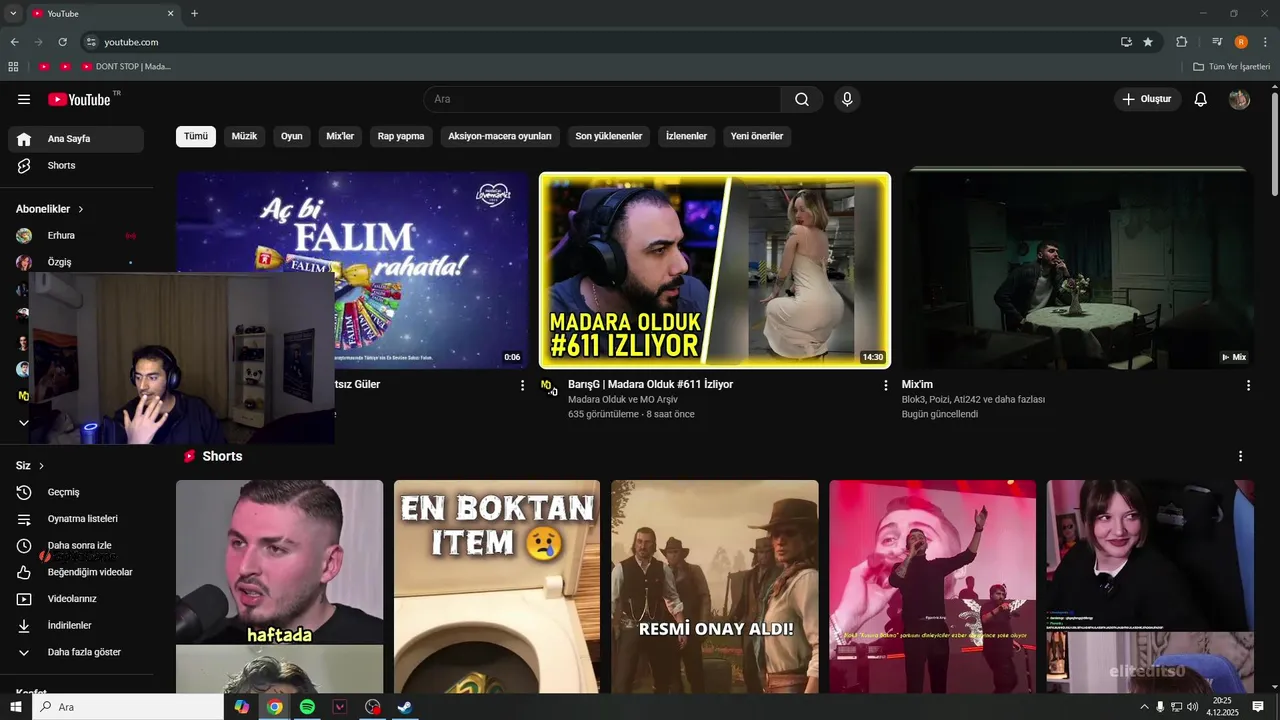Install app icon in address bar
The image size is (1280, 720).
coord(1126,42)
